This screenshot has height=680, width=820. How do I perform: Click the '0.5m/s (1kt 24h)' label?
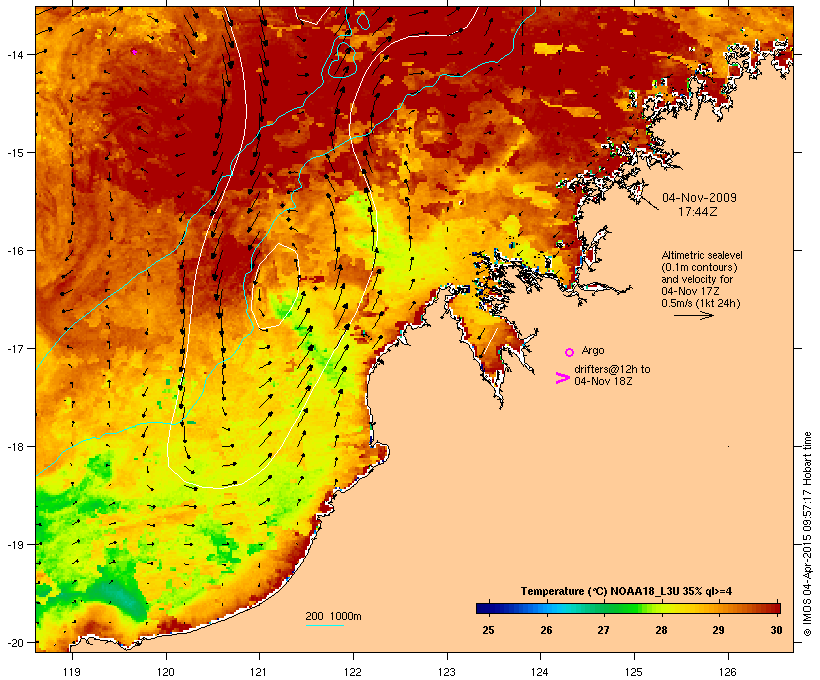click(701, 303)
